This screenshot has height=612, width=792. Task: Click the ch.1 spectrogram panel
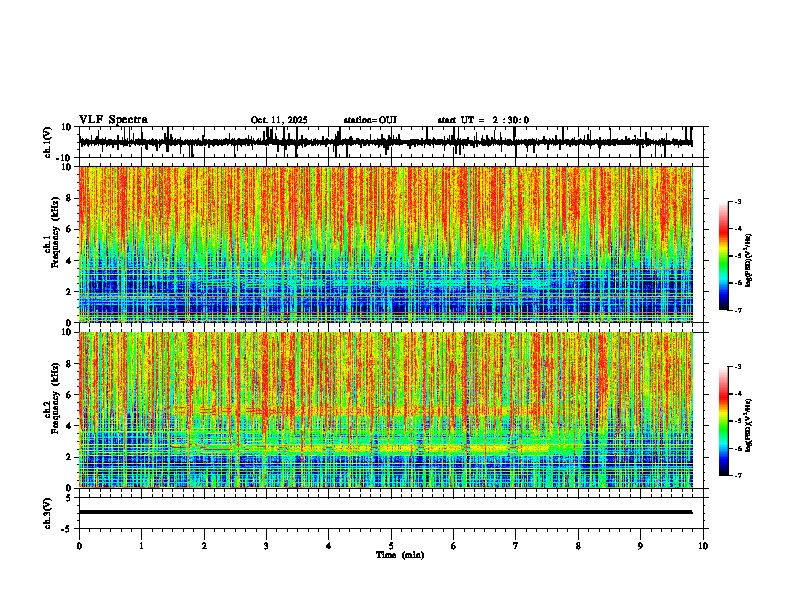[386, 244]
